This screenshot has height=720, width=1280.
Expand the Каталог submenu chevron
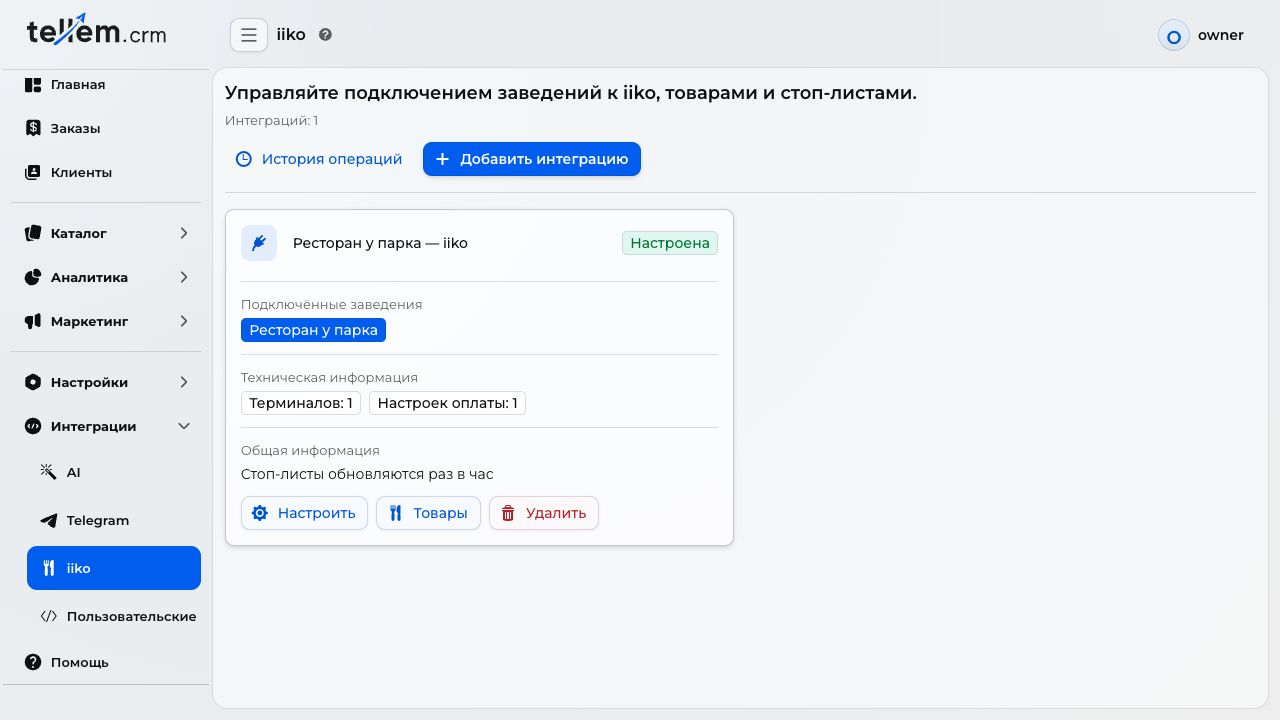[x=184, y=234]
